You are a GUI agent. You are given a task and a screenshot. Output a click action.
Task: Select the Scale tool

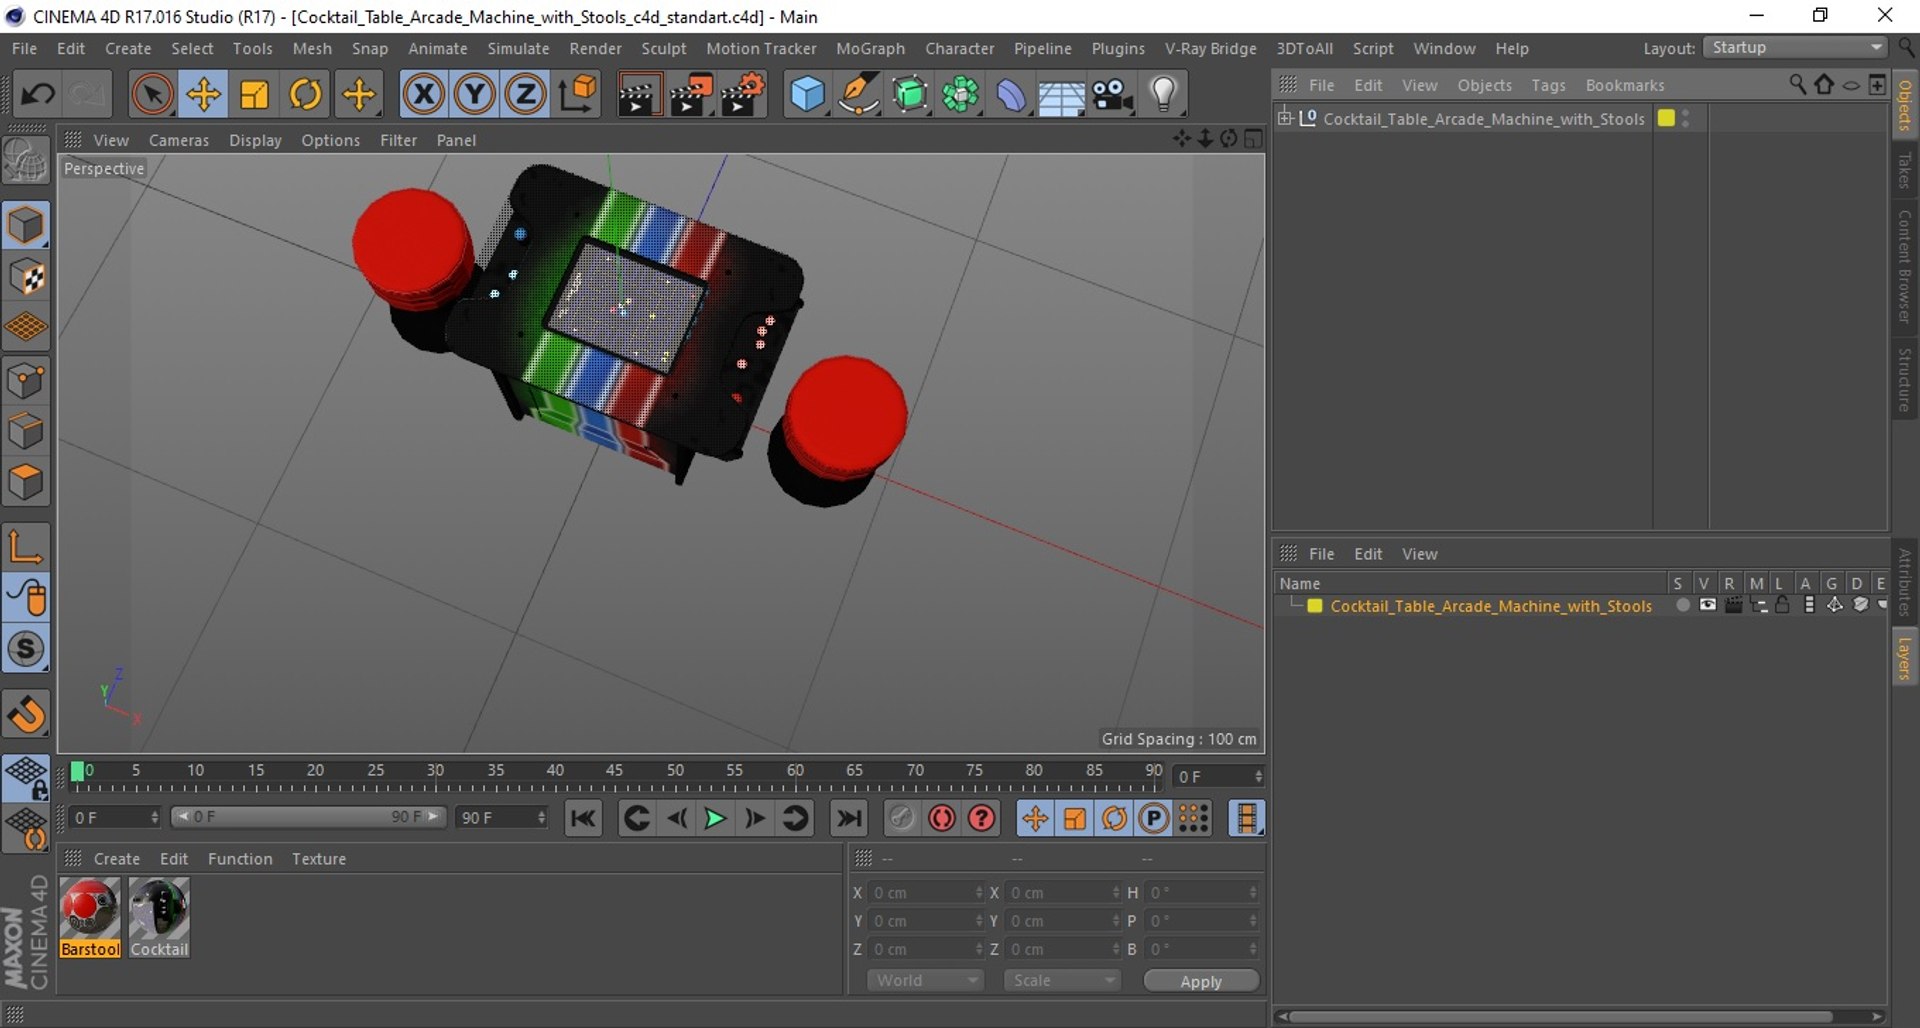255,95
